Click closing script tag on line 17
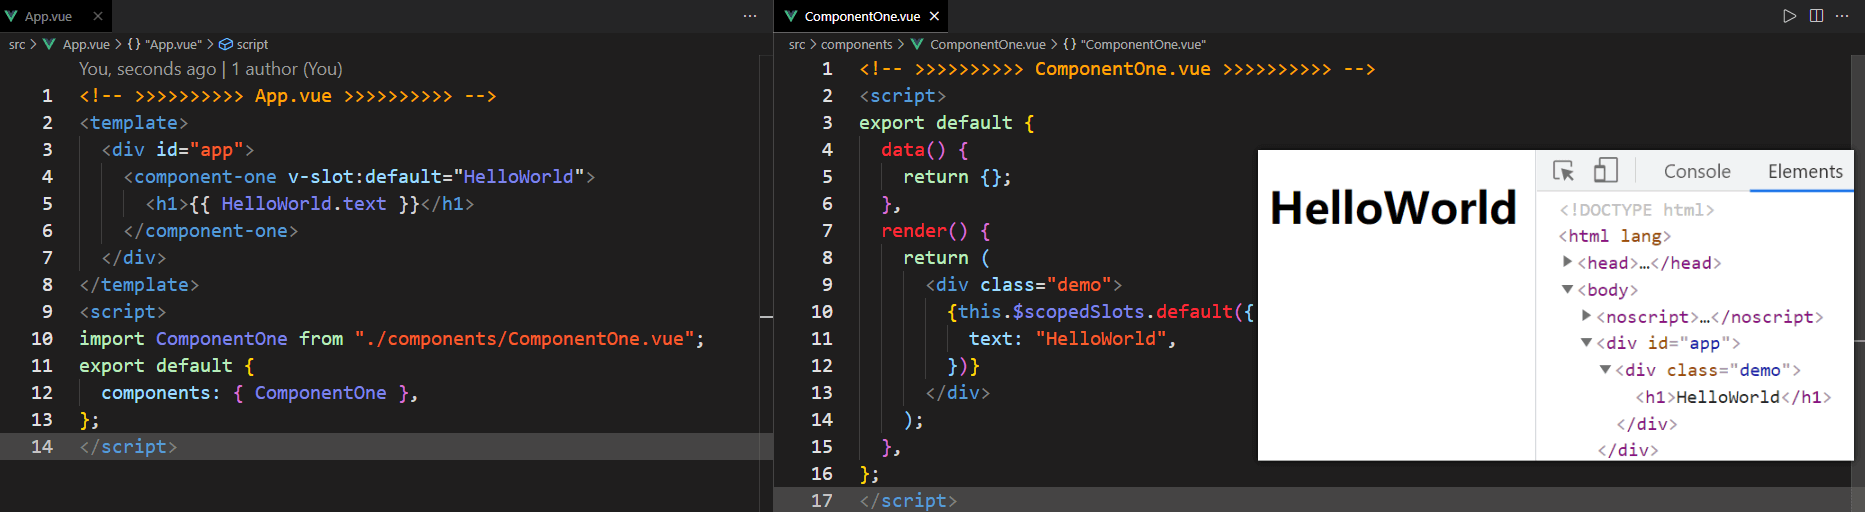The image size is (1865, 512). click(x=908, y=501)
